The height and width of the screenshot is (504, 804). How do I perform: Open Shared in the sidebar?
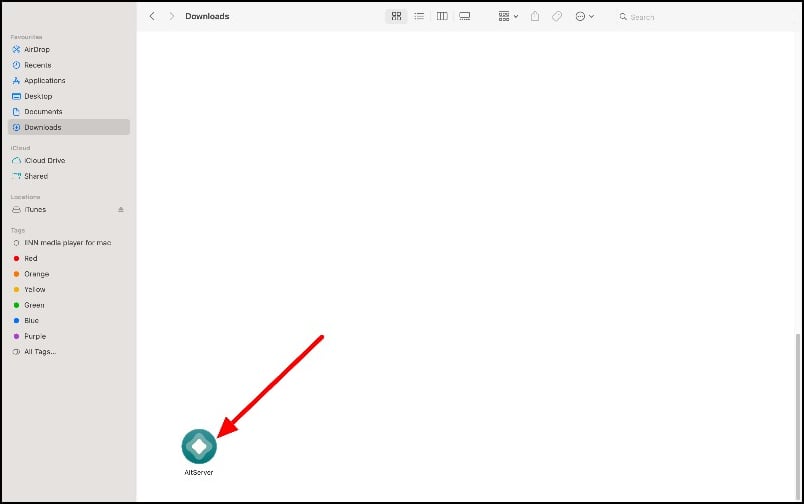pyautogui.click(x=69, y=176)
